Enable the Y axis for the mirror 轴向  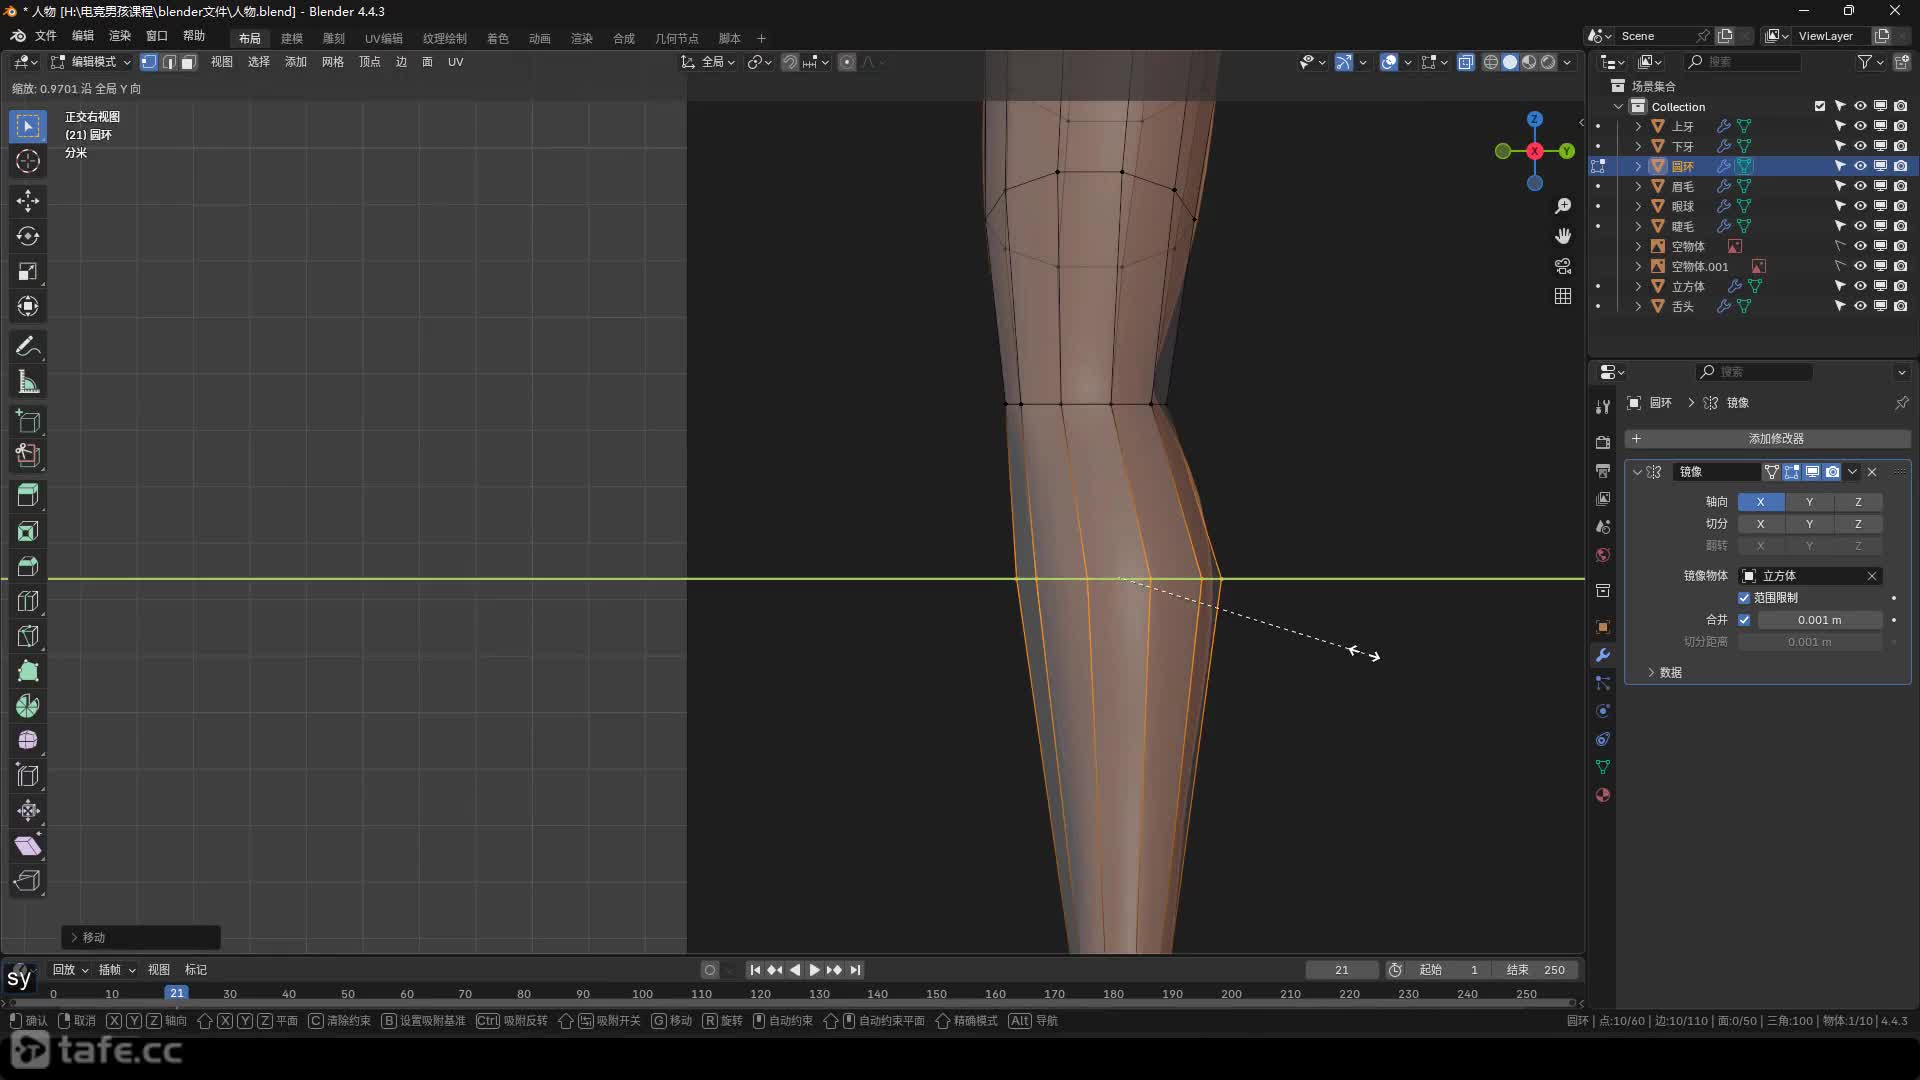pyautogui.click(x=1809, y=502)
